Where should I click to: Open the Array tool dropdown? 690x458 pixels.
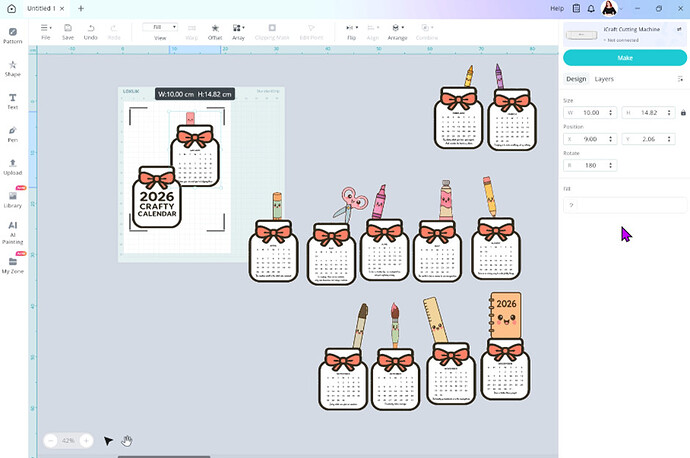click(x=239, y=31)
